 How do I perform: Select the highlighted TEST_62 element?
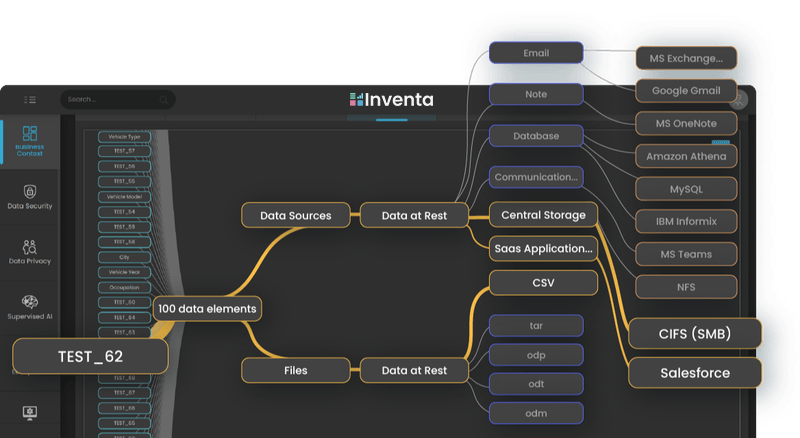[90, 356]
